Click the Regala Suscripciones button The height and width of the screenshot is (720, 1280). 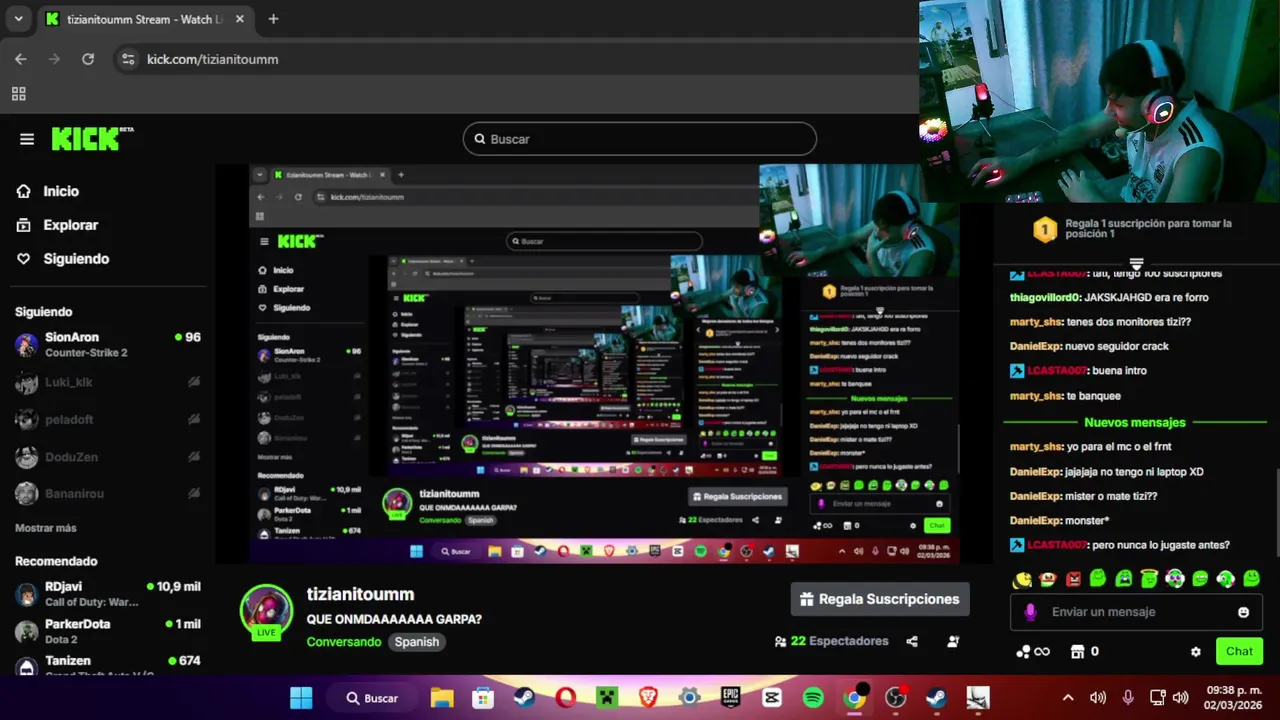[x=880, y=599]
